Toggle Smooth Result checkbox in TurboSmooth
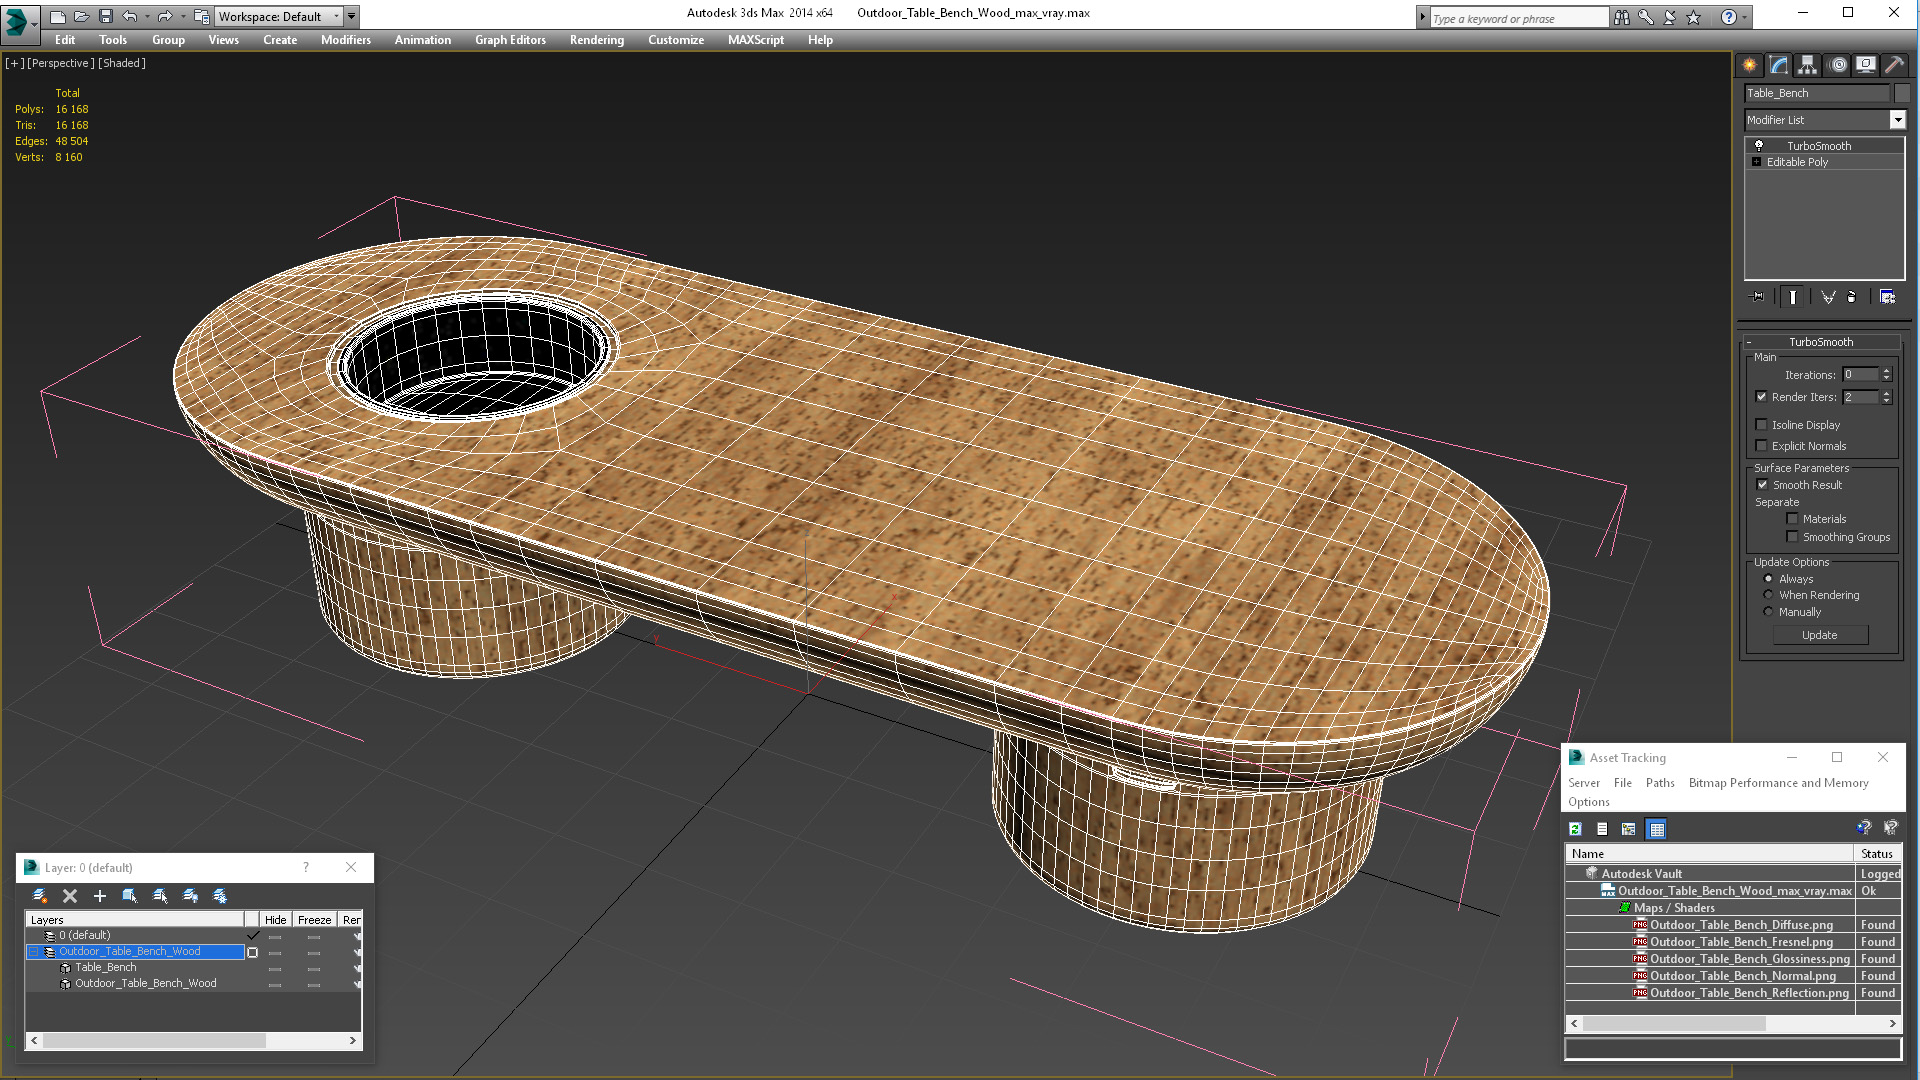The width and height of the screenshot is (1920, 1080). [x=1763, y=484]
